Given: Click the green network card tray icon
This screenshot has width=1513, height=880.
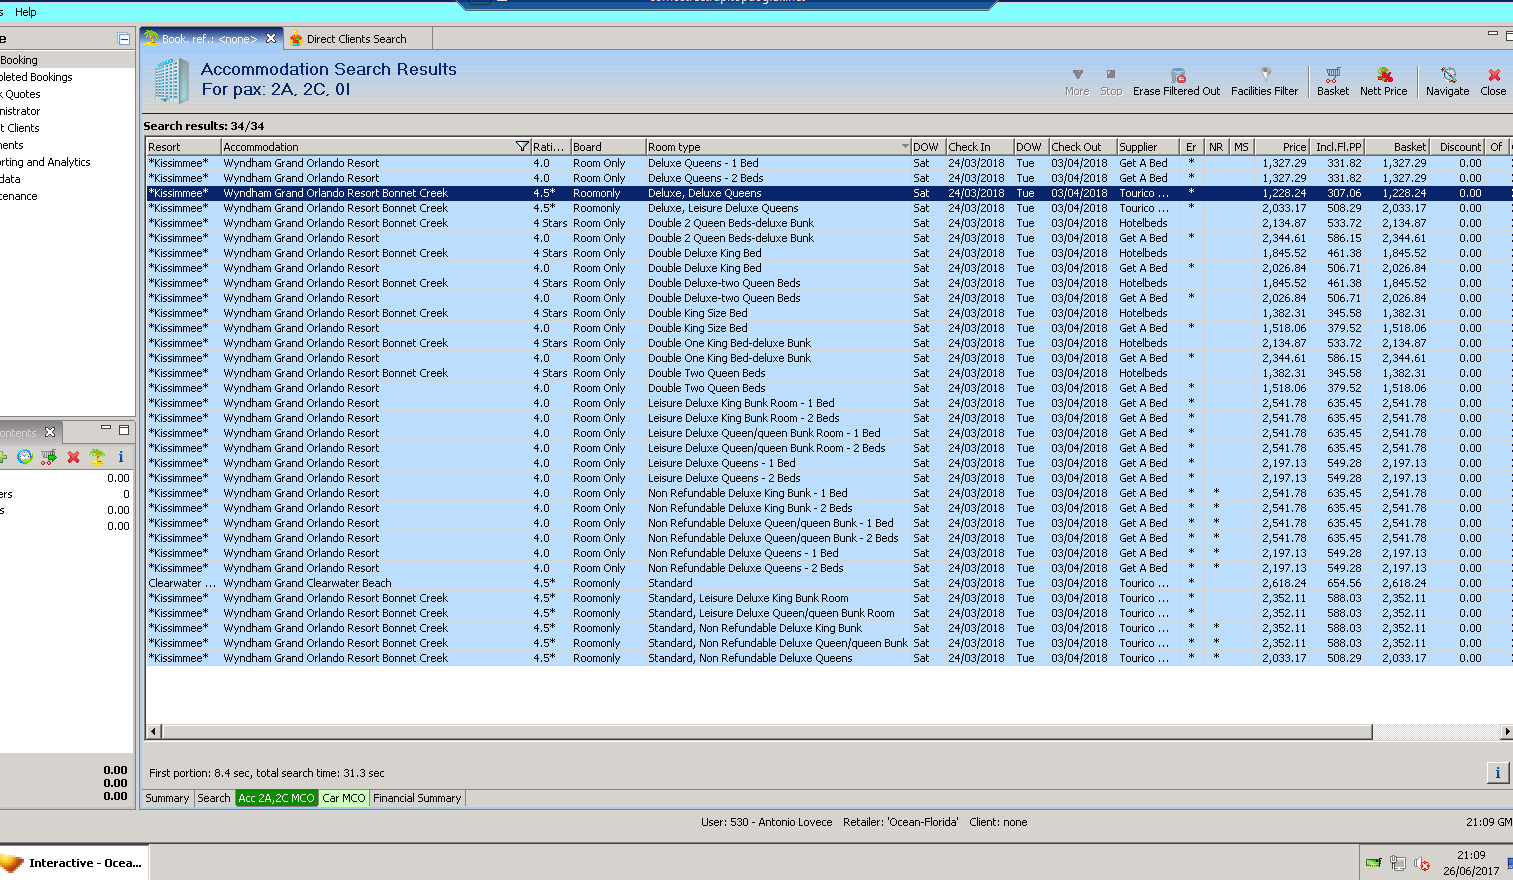Looking at the screenshot, I should point(1374,863).
